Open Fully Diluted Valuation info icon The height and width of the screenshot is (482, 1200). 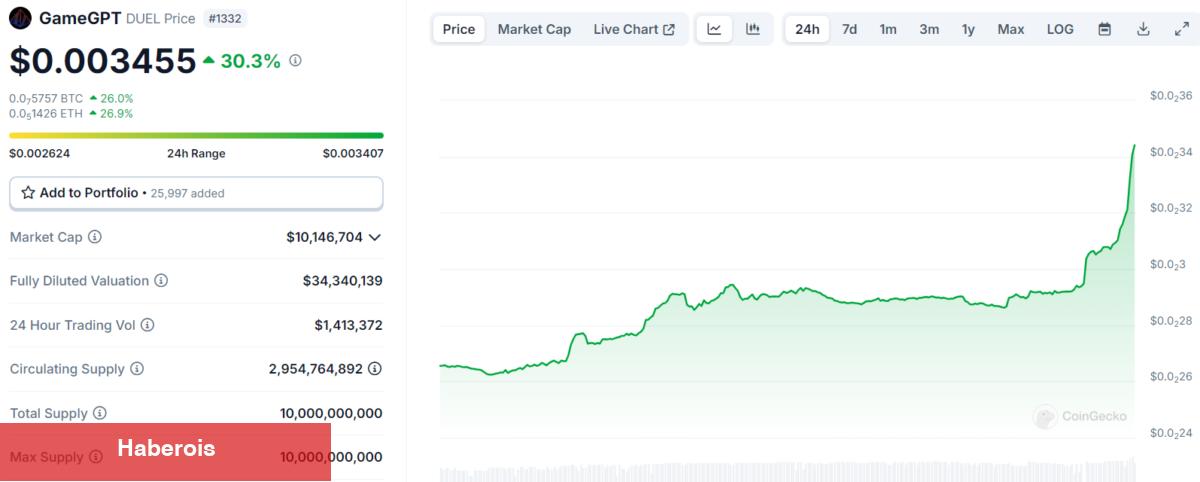161,281
